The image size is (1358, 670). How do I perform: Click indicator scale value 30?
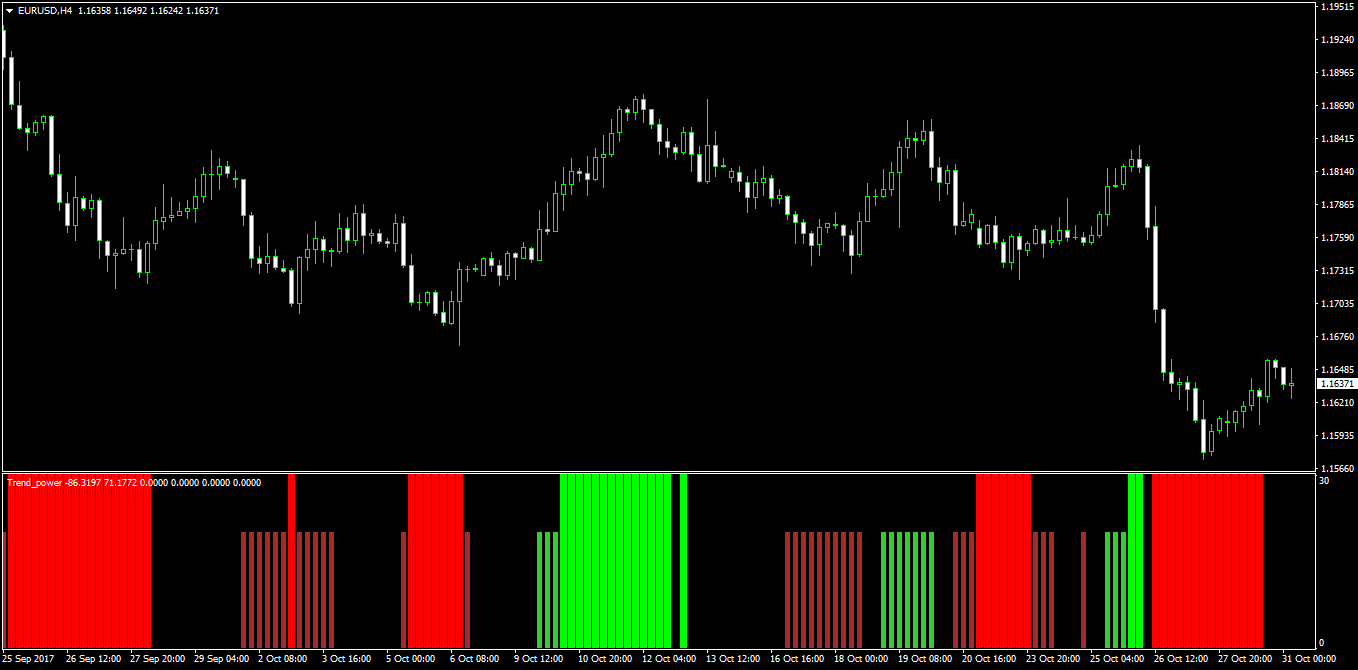pos(1325,481)
